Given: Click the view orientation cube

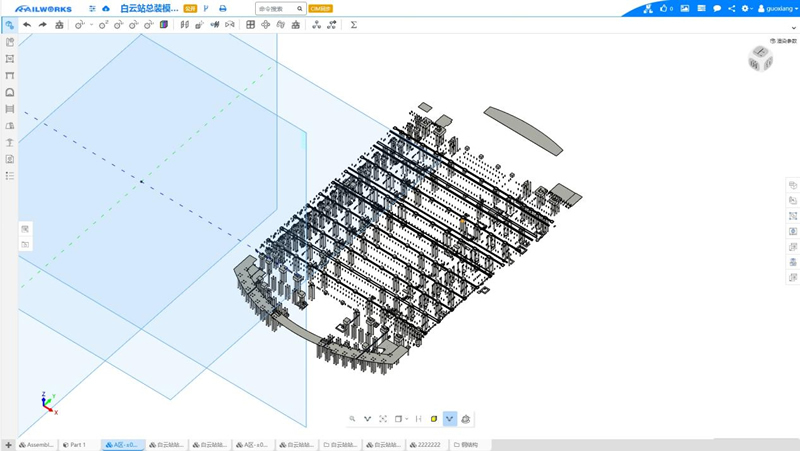Looking at the screenshot, I should (760, 60).
